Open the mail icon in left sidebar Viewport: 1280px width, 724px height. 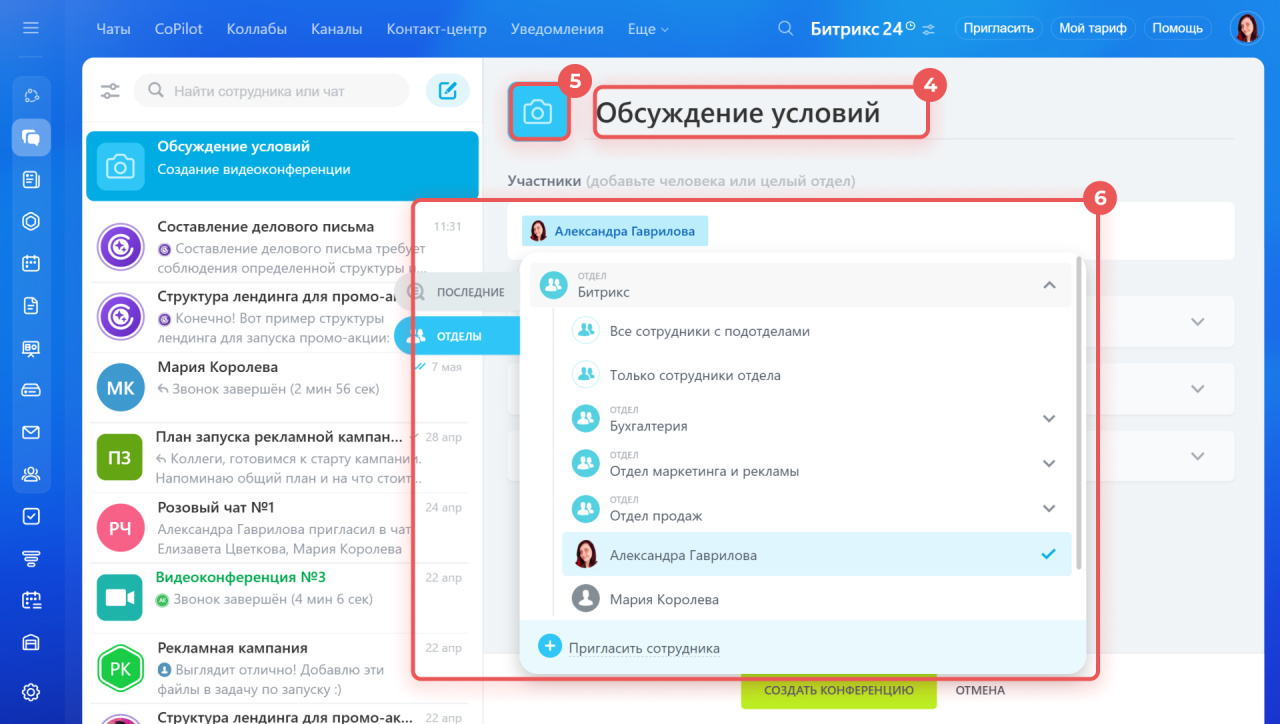pos(31,433)
